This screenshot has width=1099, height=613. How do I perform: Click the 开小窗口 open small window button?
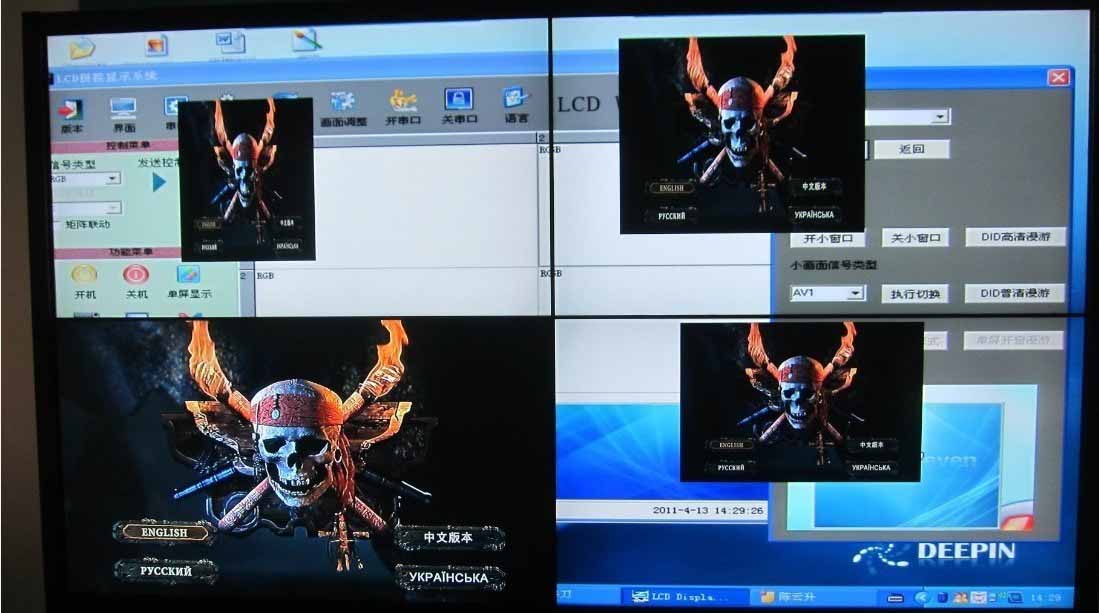click(827, 238)
